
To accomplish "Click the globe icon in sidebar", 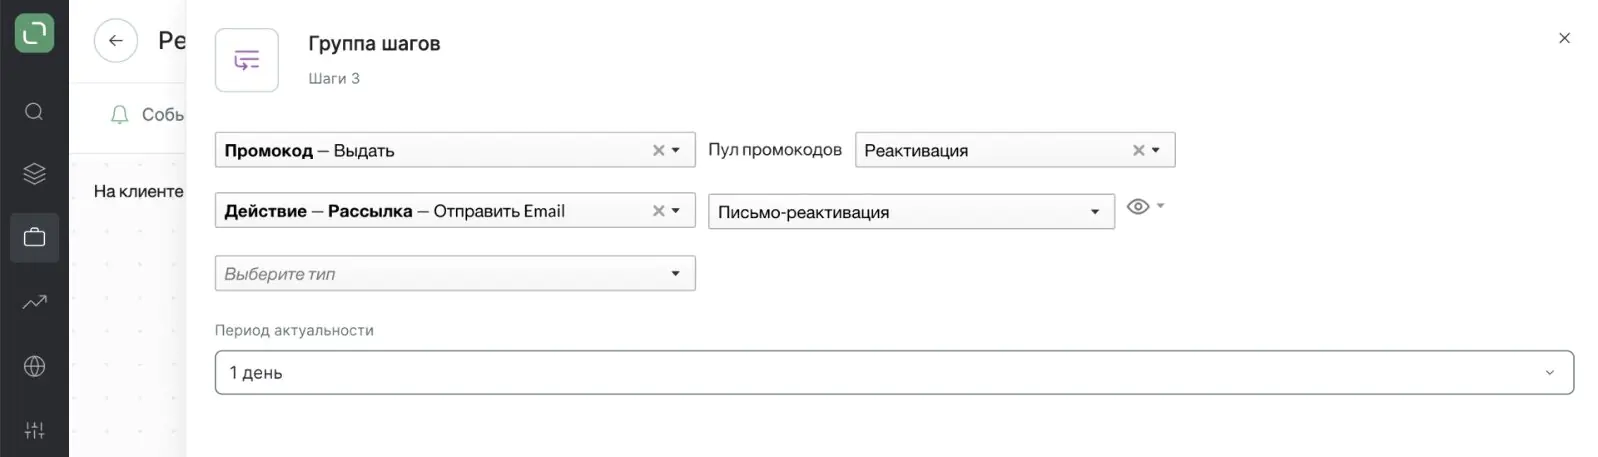I will 34,366.
